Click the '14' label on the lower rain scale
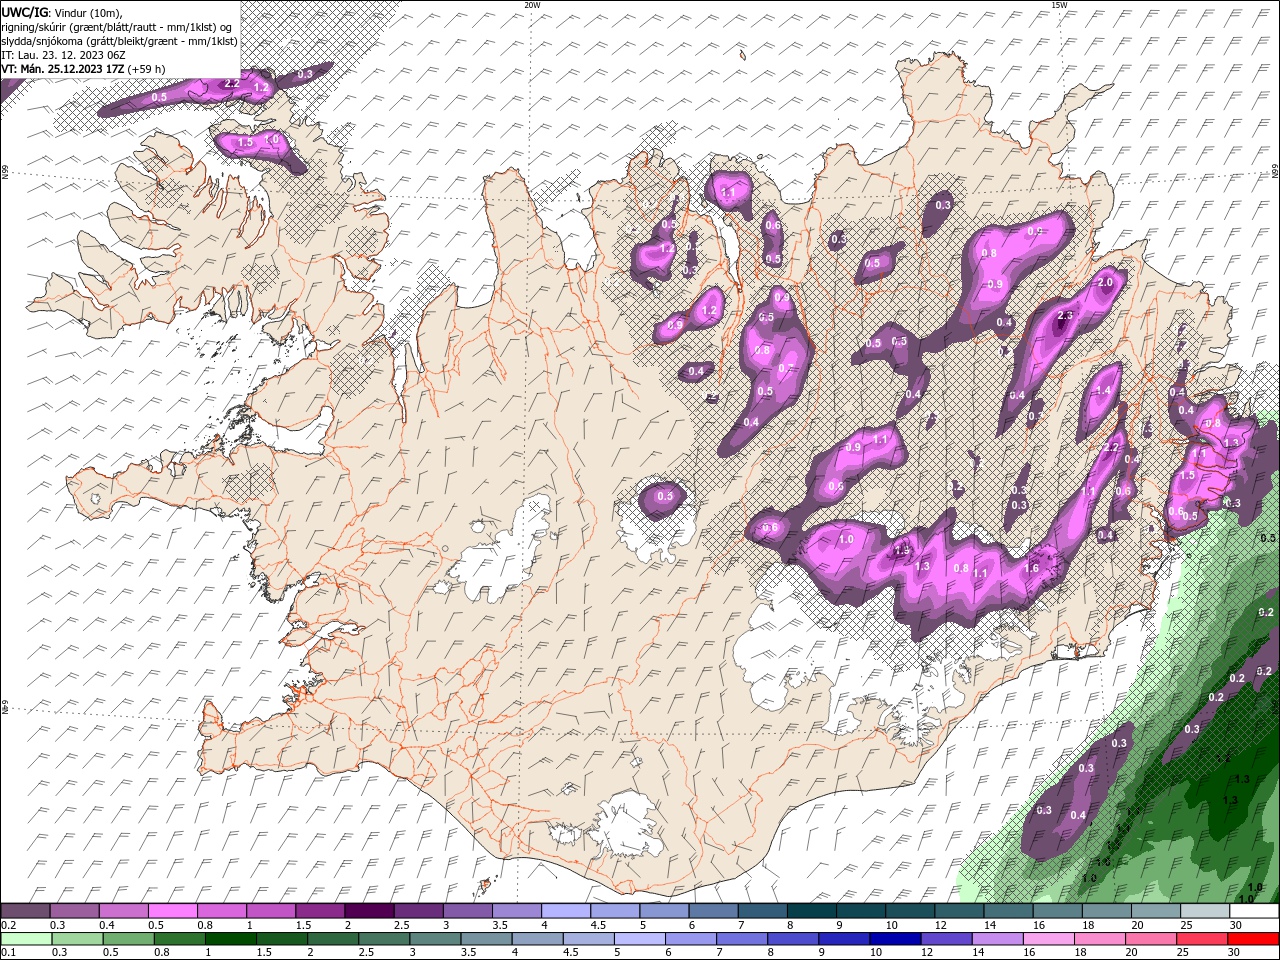 tap(977, 953)
